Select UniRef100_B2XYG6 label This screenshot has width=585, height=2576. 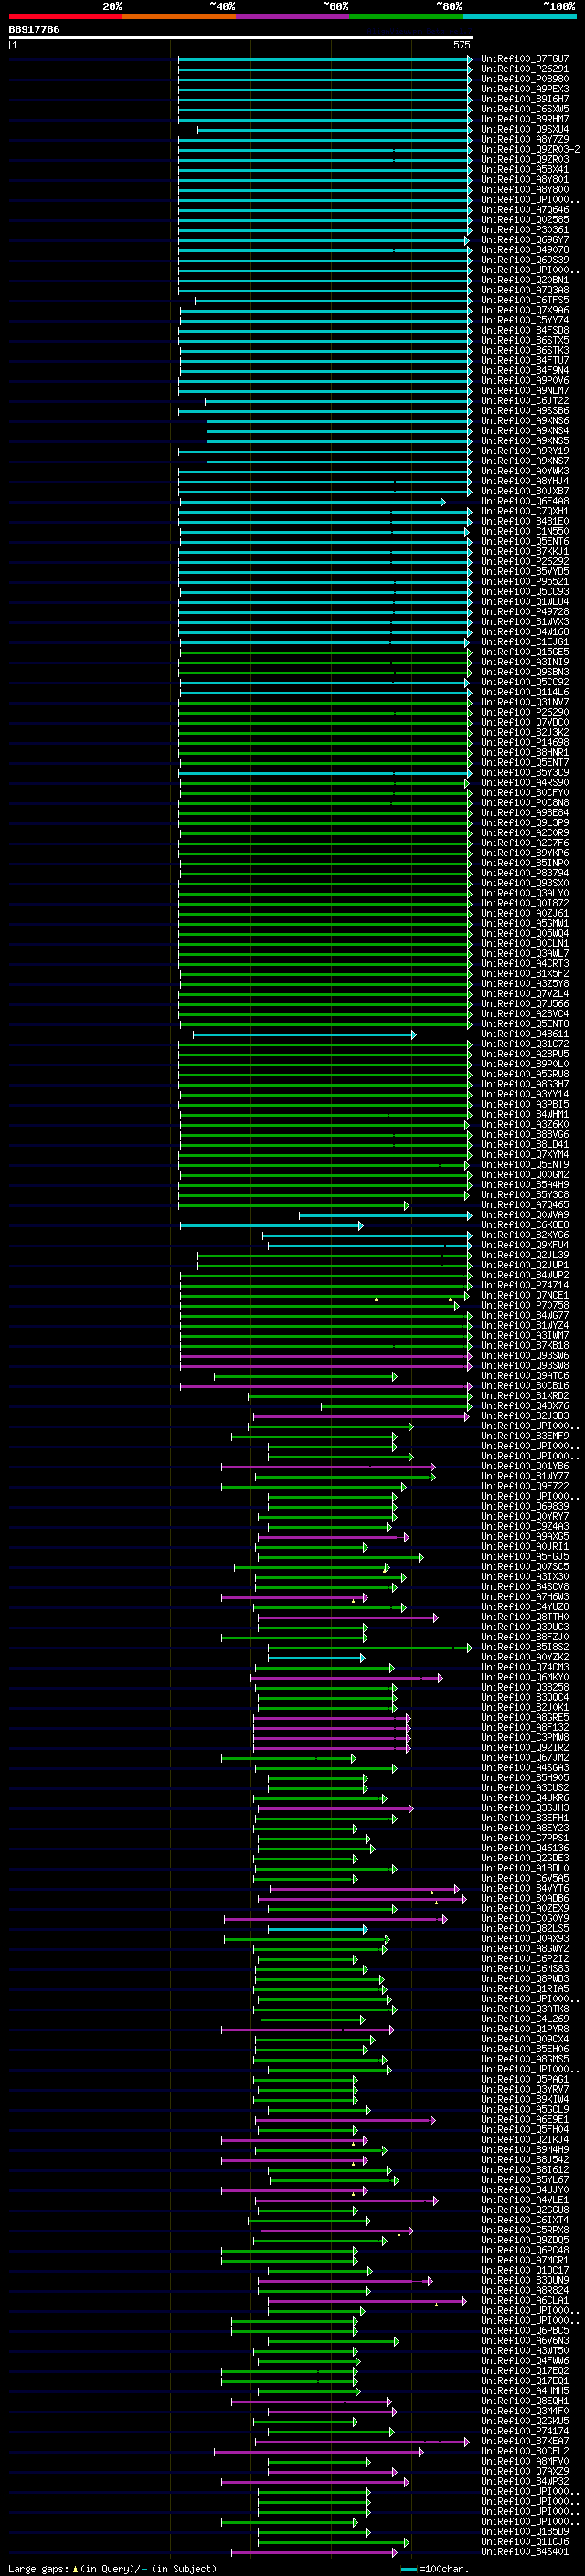pyautogui.click(x=524, y=1235)
